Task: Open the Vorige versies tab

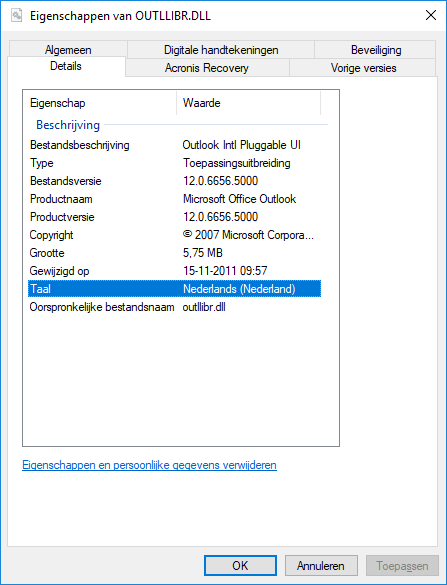Action: pos(363,68)
